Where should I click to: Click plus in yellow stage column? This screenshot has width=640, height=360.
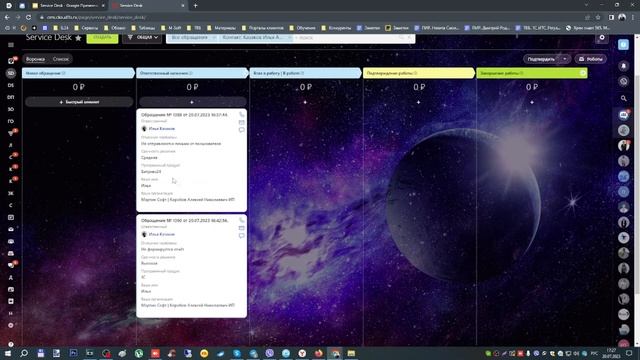tap(418, 102)
